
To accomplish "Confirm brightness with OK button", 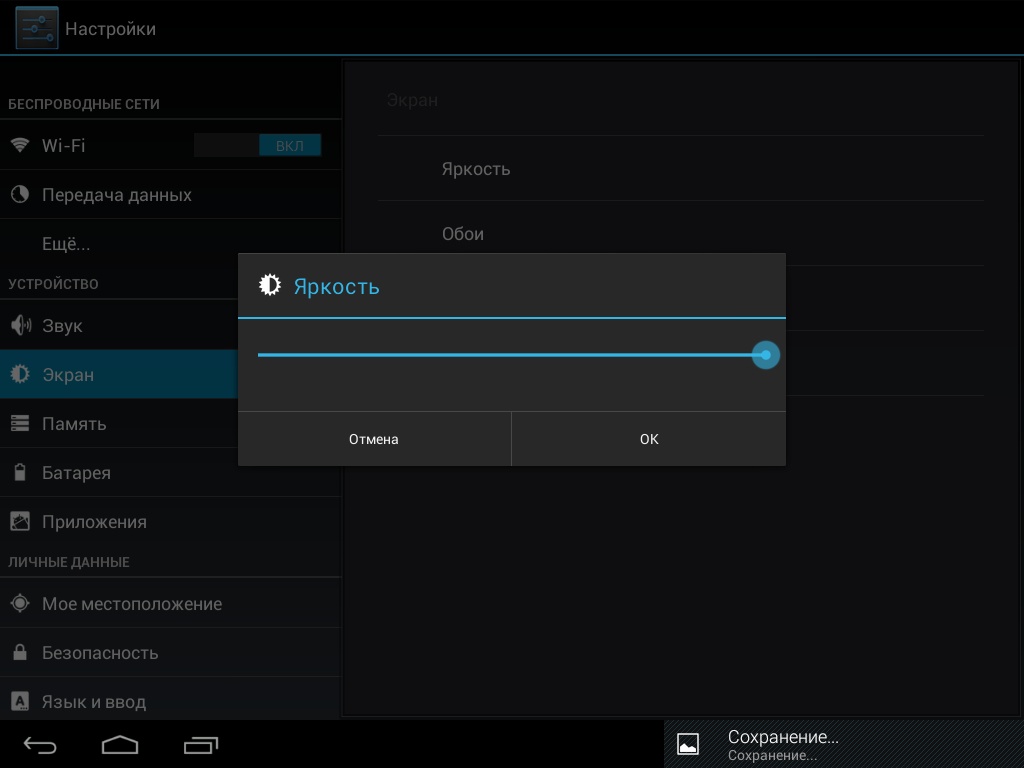I will 649,439.
